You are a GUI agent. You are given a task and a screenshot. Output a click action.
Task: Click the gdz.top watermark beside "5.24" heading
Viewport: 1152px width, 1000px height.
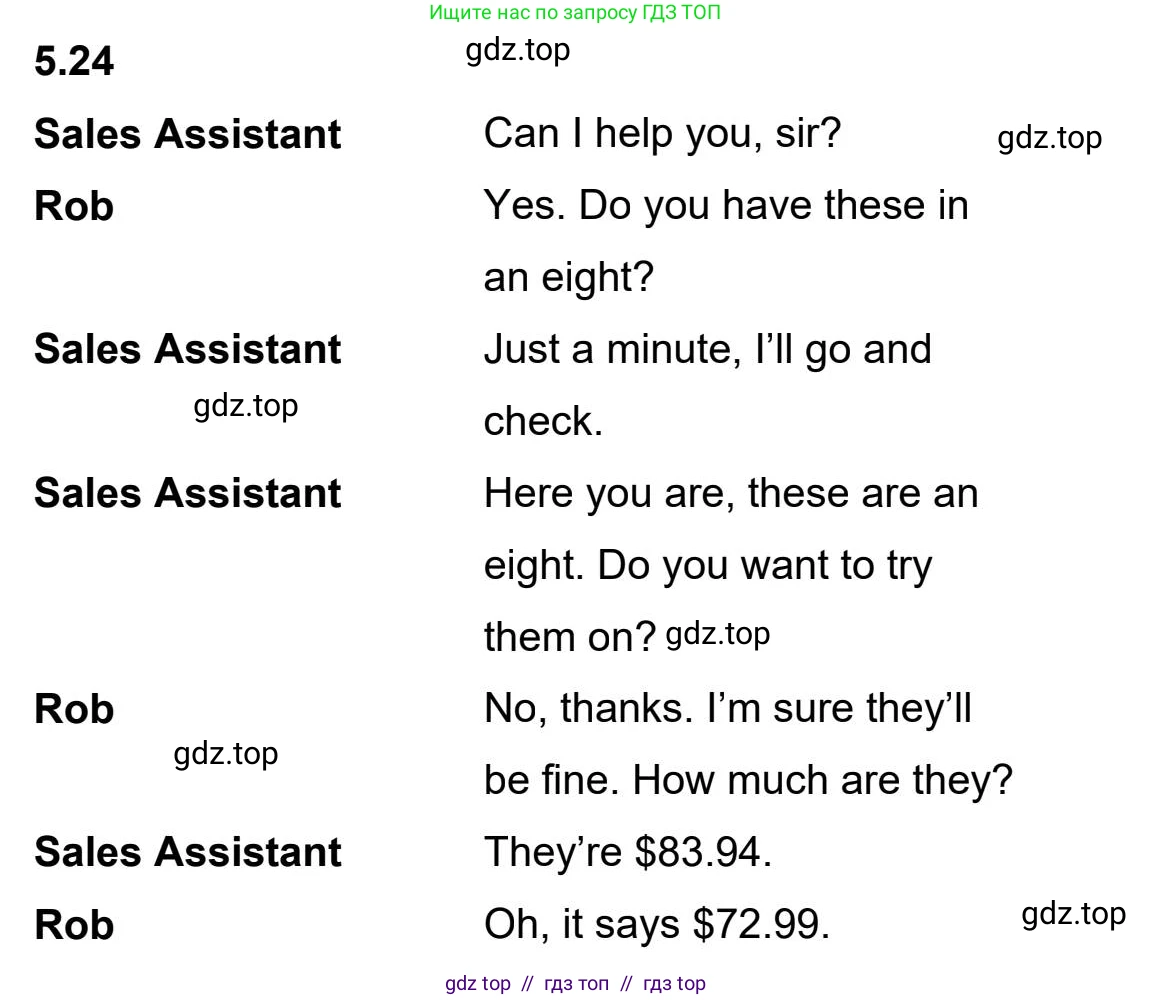pyautogui.click(x=517, y=49)
